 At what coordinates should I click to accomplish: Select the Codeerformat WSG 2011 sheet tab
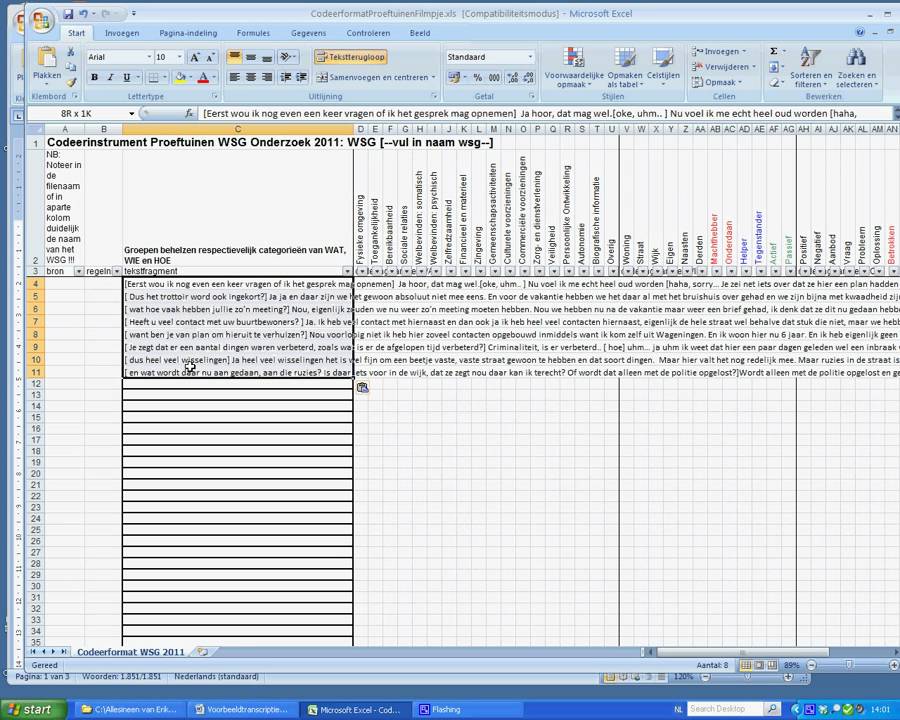(131, 652)
